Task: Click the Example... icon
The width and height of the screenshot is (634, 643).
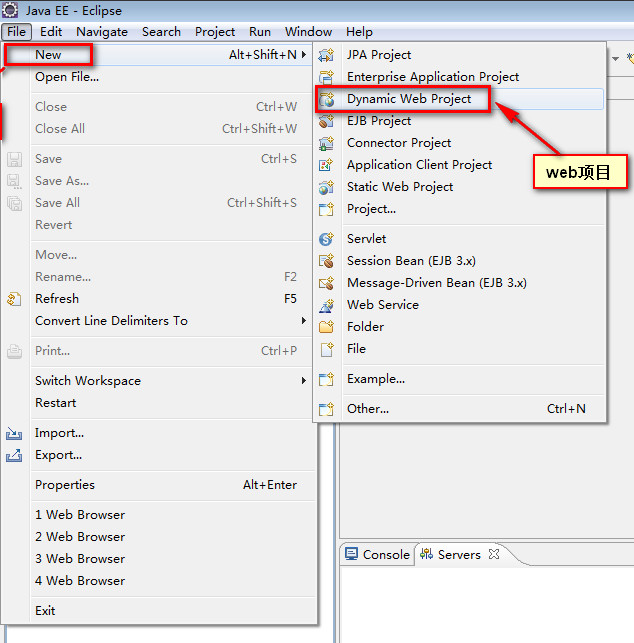Action: (326, 379)
